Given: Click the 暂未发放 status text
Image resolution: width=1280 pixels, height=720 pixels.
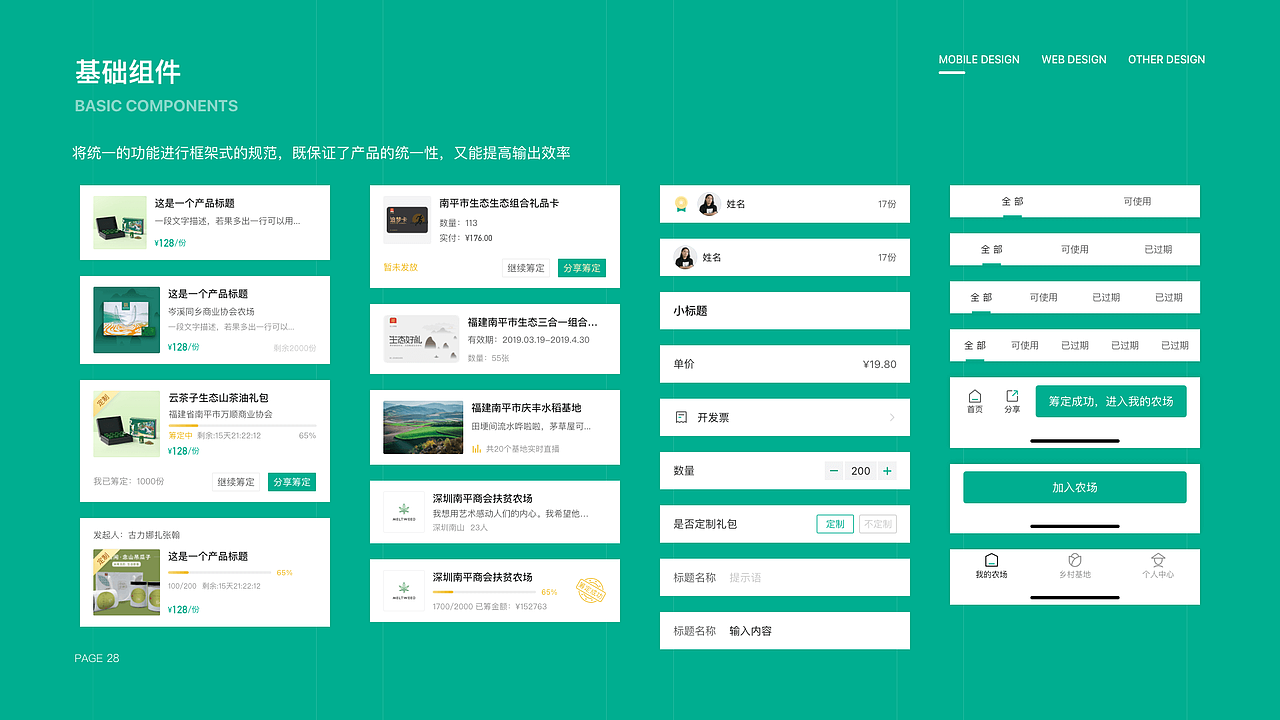Looking at the screenshot, I should coord(401,268).
